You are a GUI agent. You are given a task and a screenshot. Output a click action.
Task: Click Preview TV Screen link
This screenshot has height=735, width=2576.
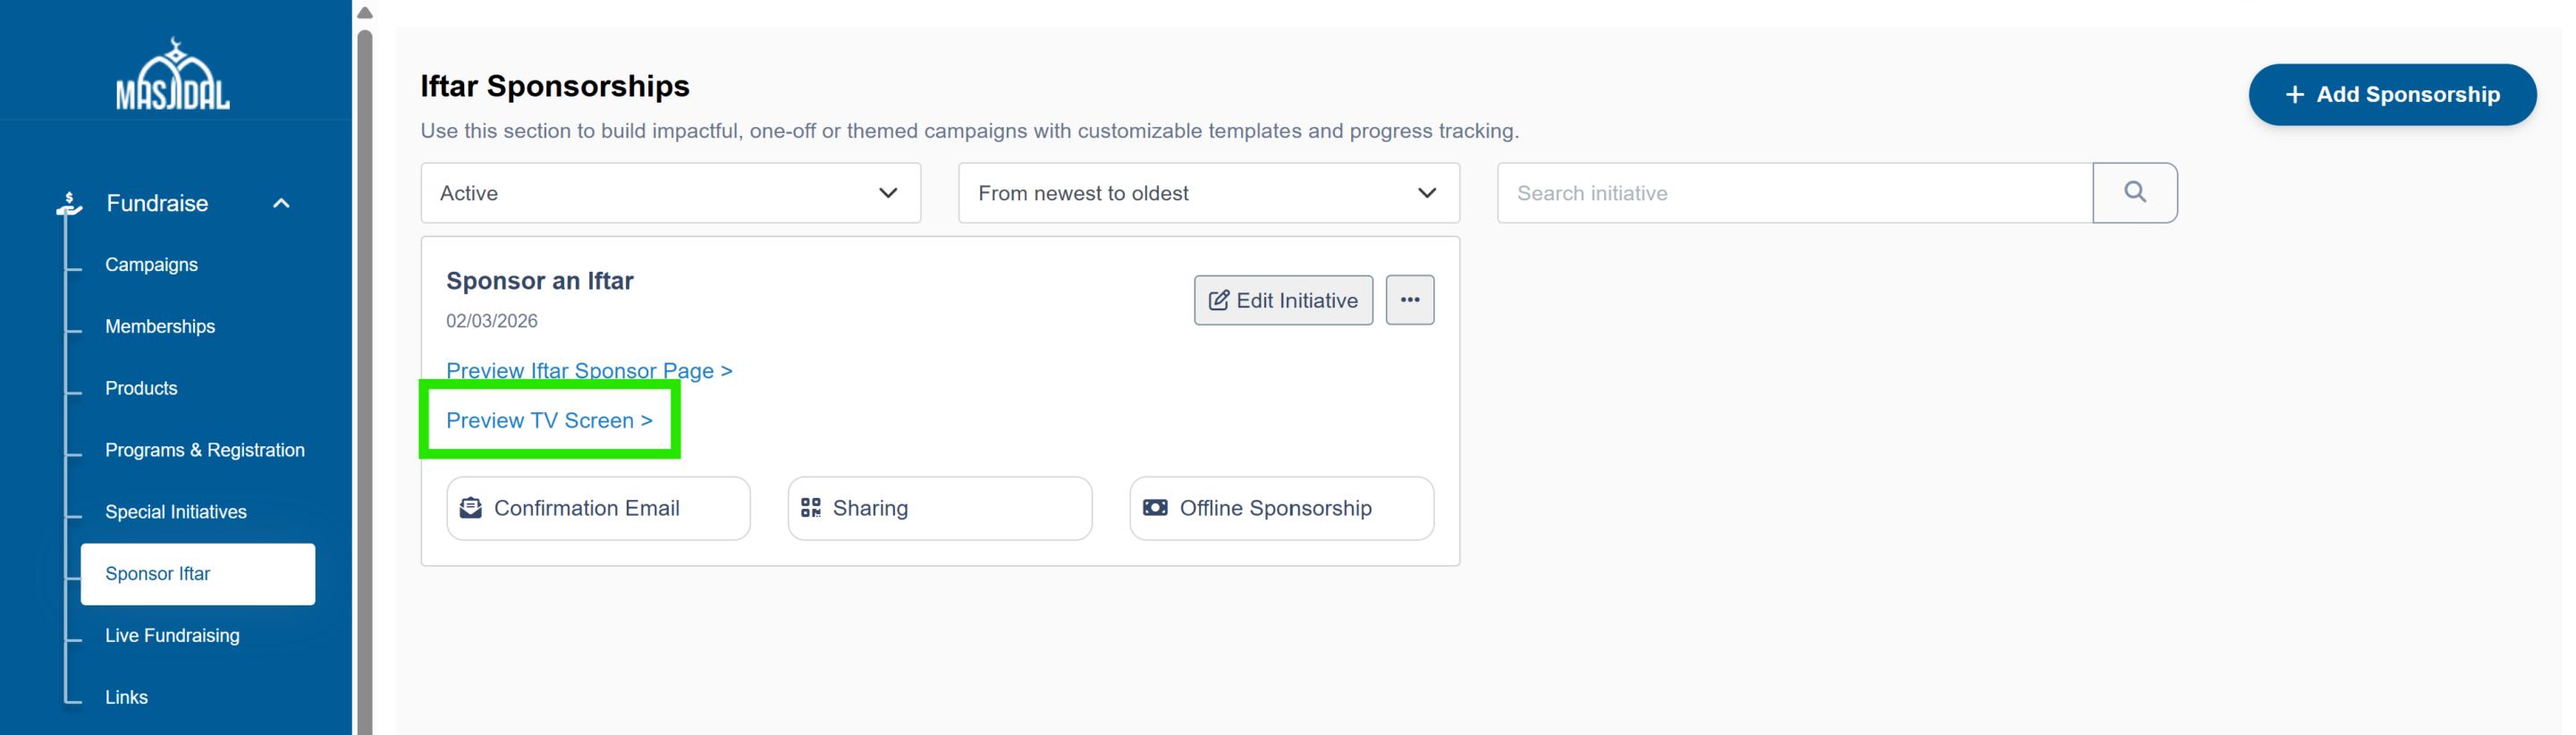click(x=548, y=421)
